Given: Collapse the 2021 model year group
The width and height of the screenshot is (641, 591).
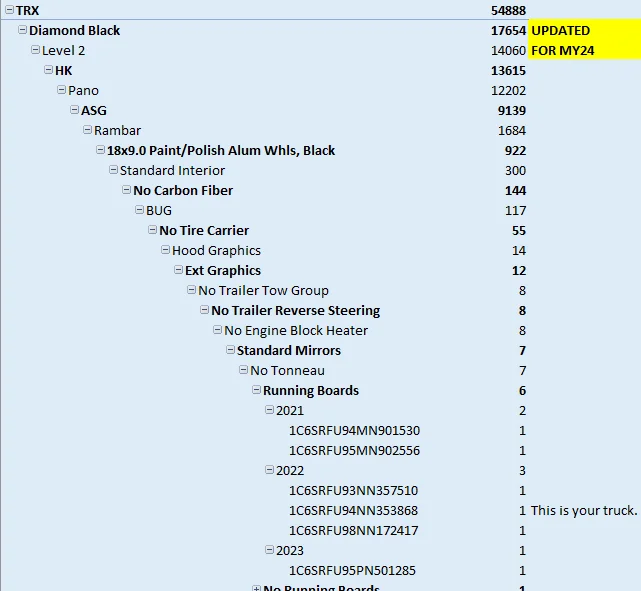Looking at the screenshot, I should pyautogui.click(x=270, y=410).
